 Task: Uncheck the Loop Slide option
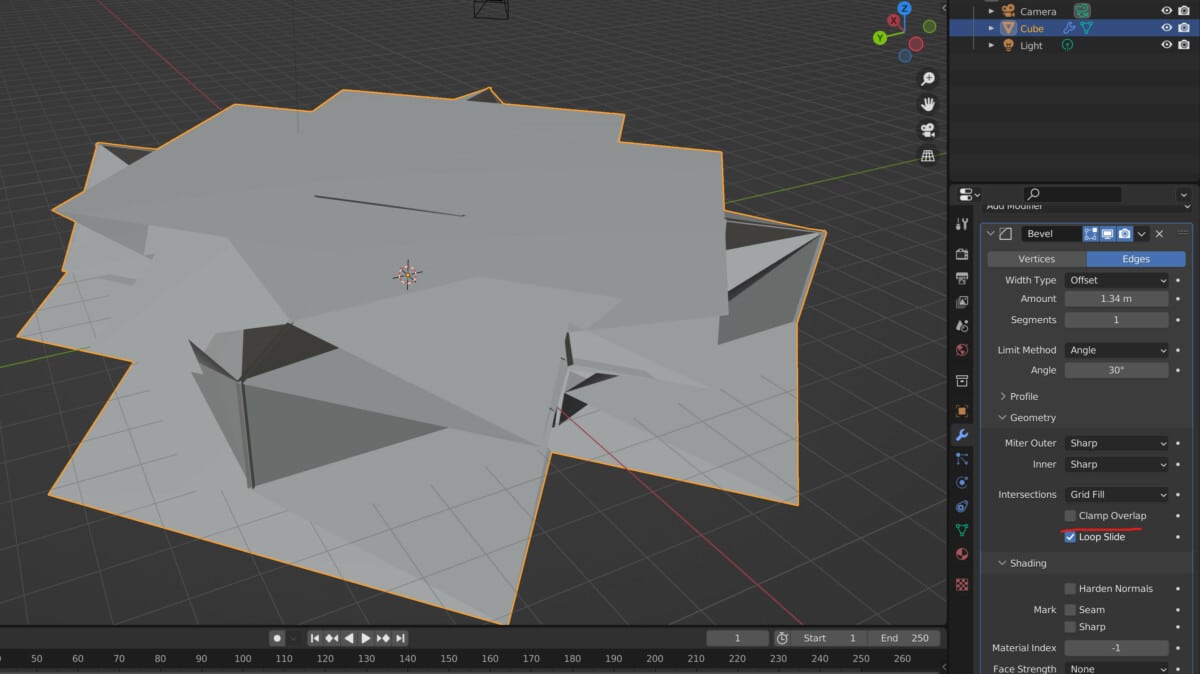(x=1069, y=537)
